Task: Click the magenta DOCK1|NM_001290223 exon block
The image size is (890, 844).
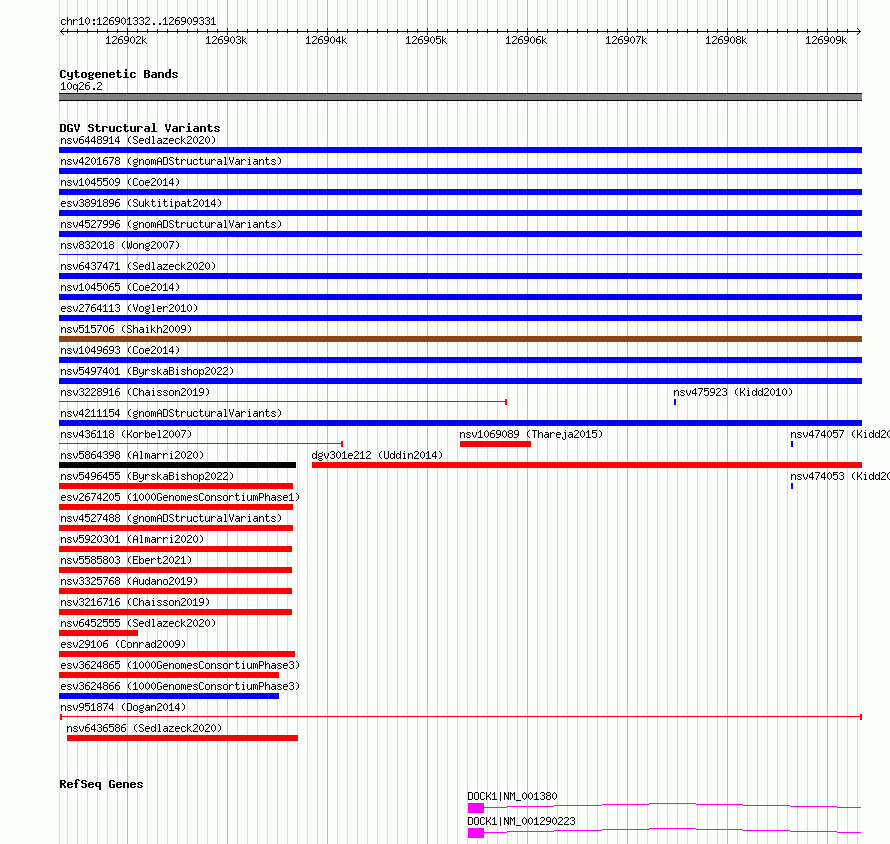Action: pyautogui.click(x=476, y=833)
